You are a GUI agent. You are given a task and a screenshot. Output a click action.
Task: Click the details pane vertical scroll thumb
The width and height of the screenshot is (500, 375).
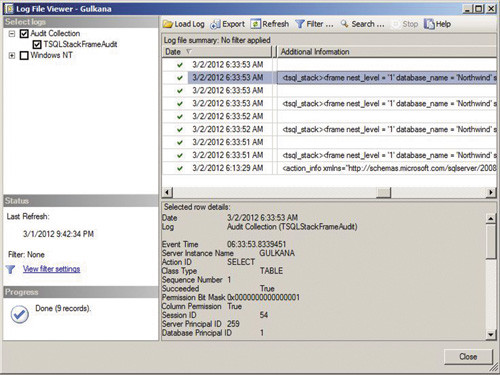[x=491, y=242]
